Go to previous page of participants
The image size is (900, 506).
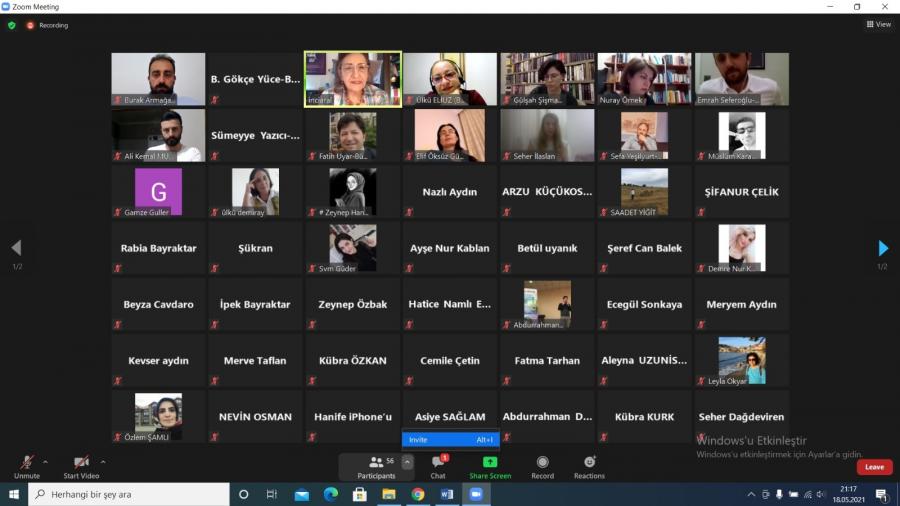click(x=16, y=248)
